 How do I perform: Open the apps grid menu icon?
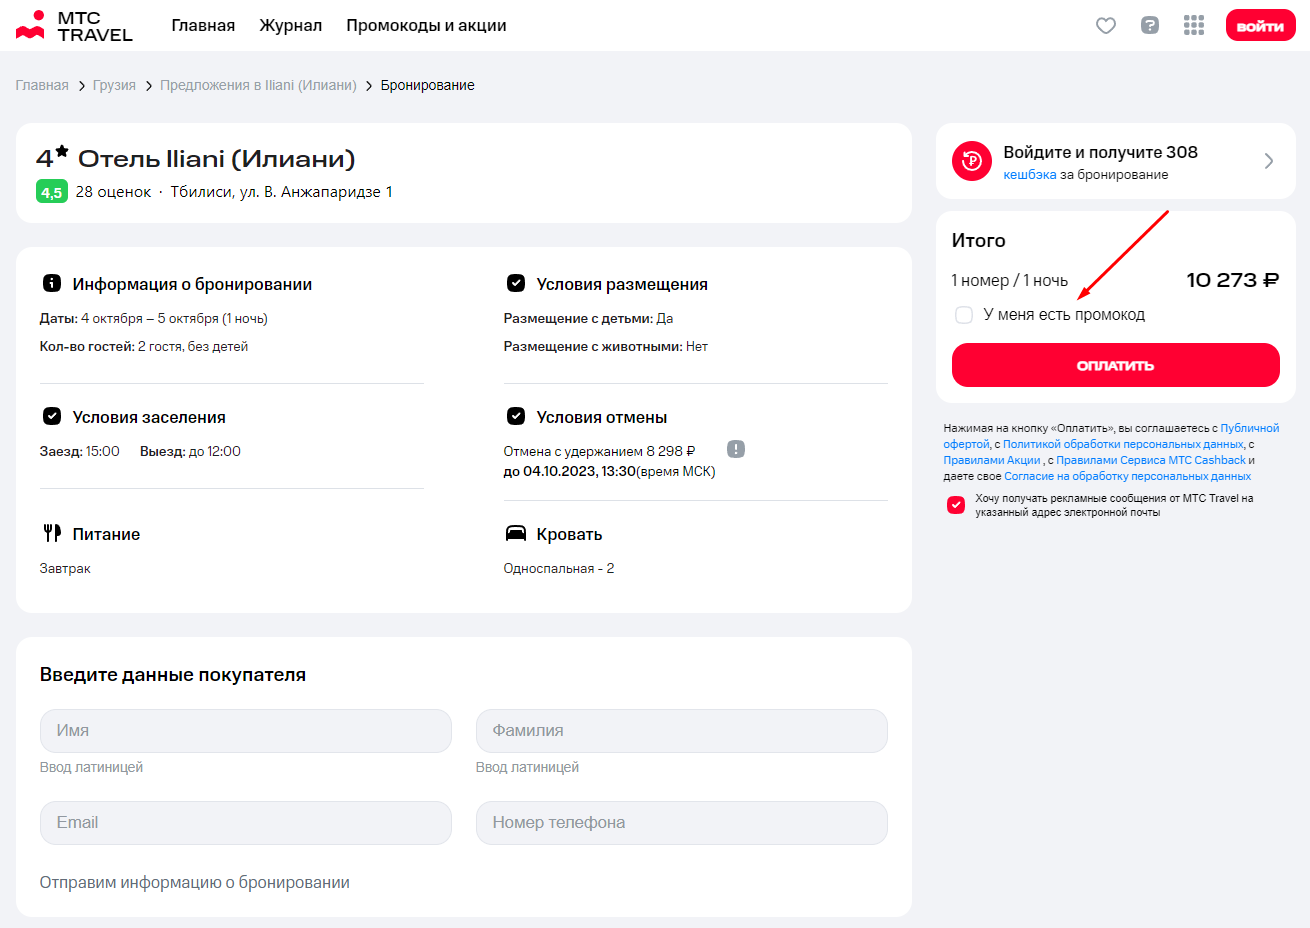1194,25
